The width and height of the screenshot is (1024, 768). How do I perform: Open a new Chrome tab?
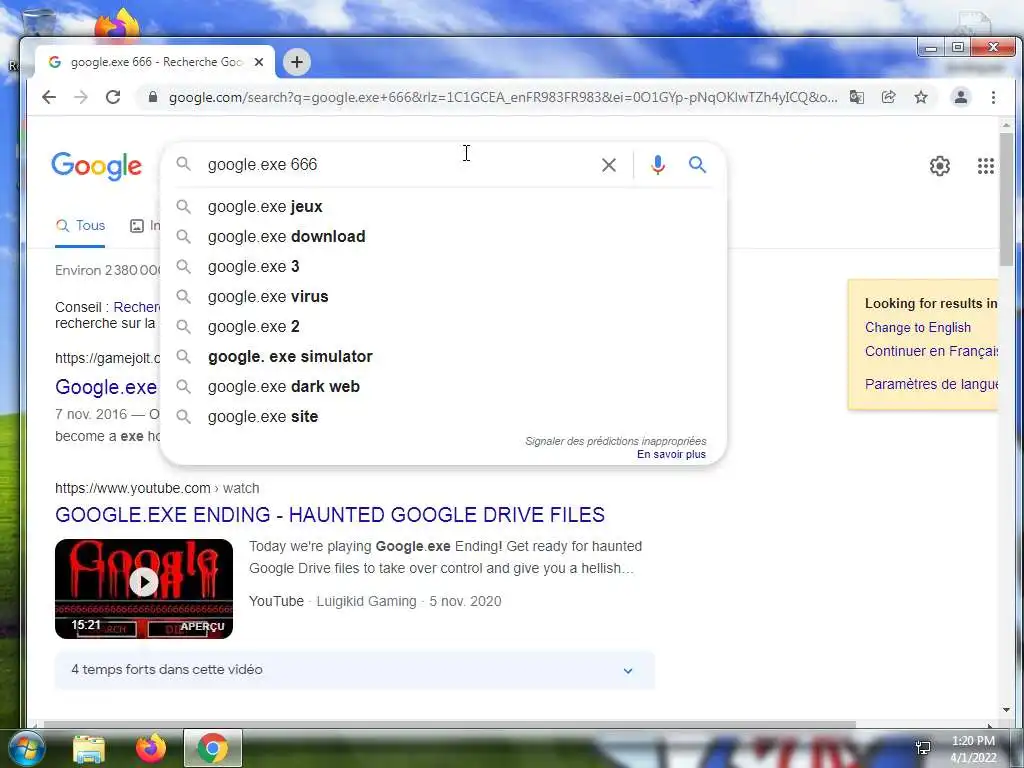[296, 62]
